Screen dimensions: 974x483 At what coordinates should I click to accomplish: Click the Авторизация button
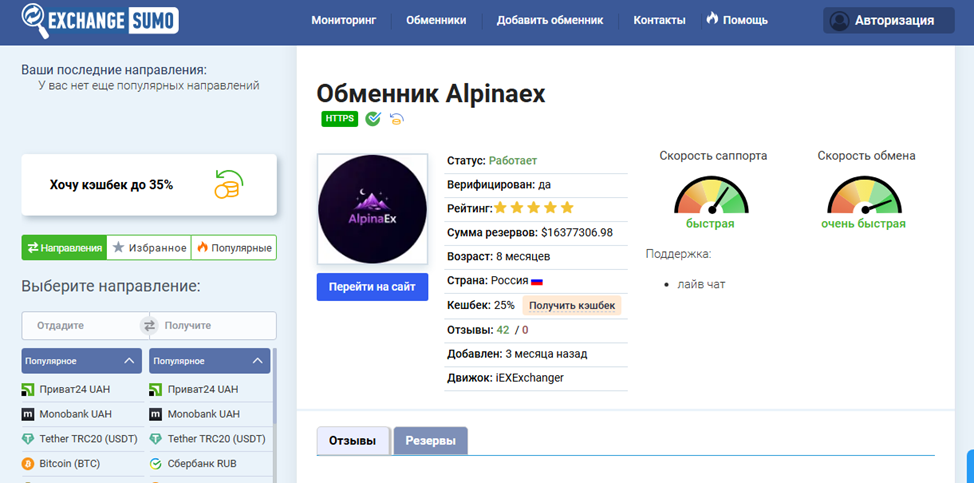point(888,20)
